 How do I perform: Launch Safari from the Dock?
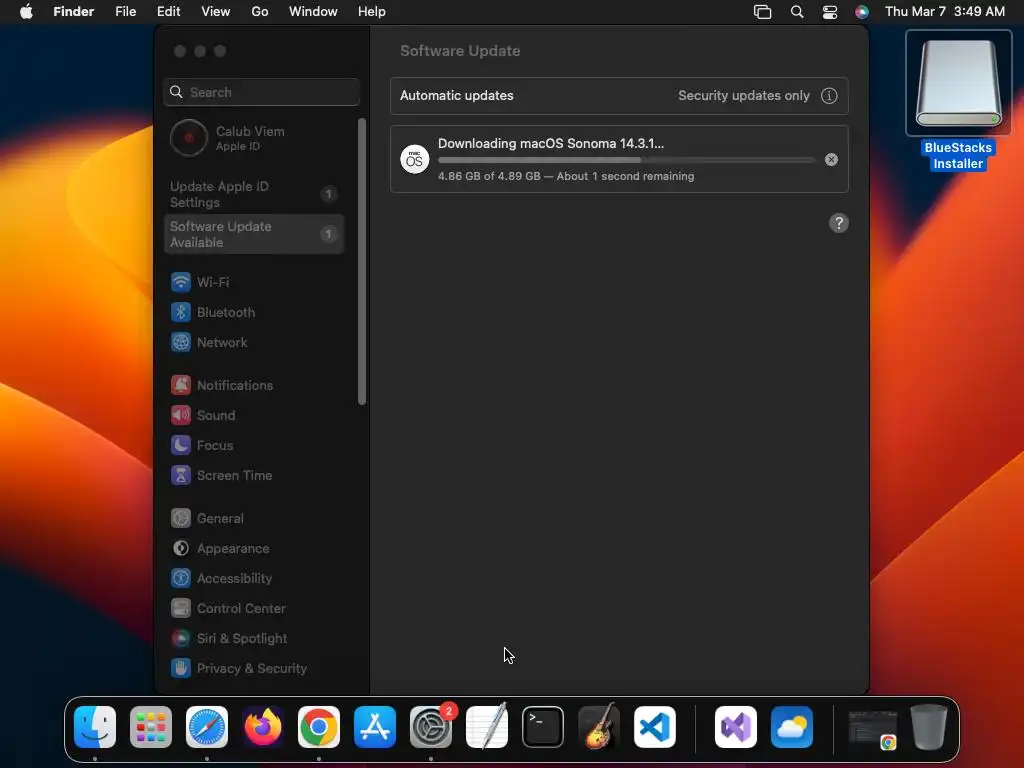tap(207, 727)
